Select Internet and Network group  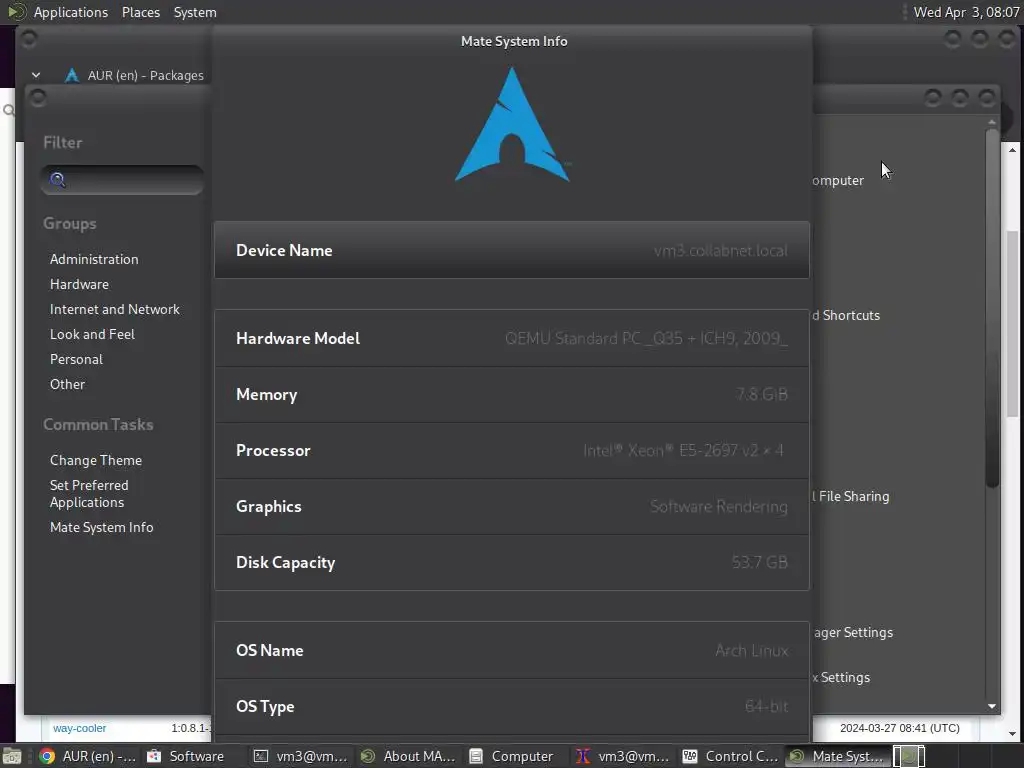[x=114, y=309]
